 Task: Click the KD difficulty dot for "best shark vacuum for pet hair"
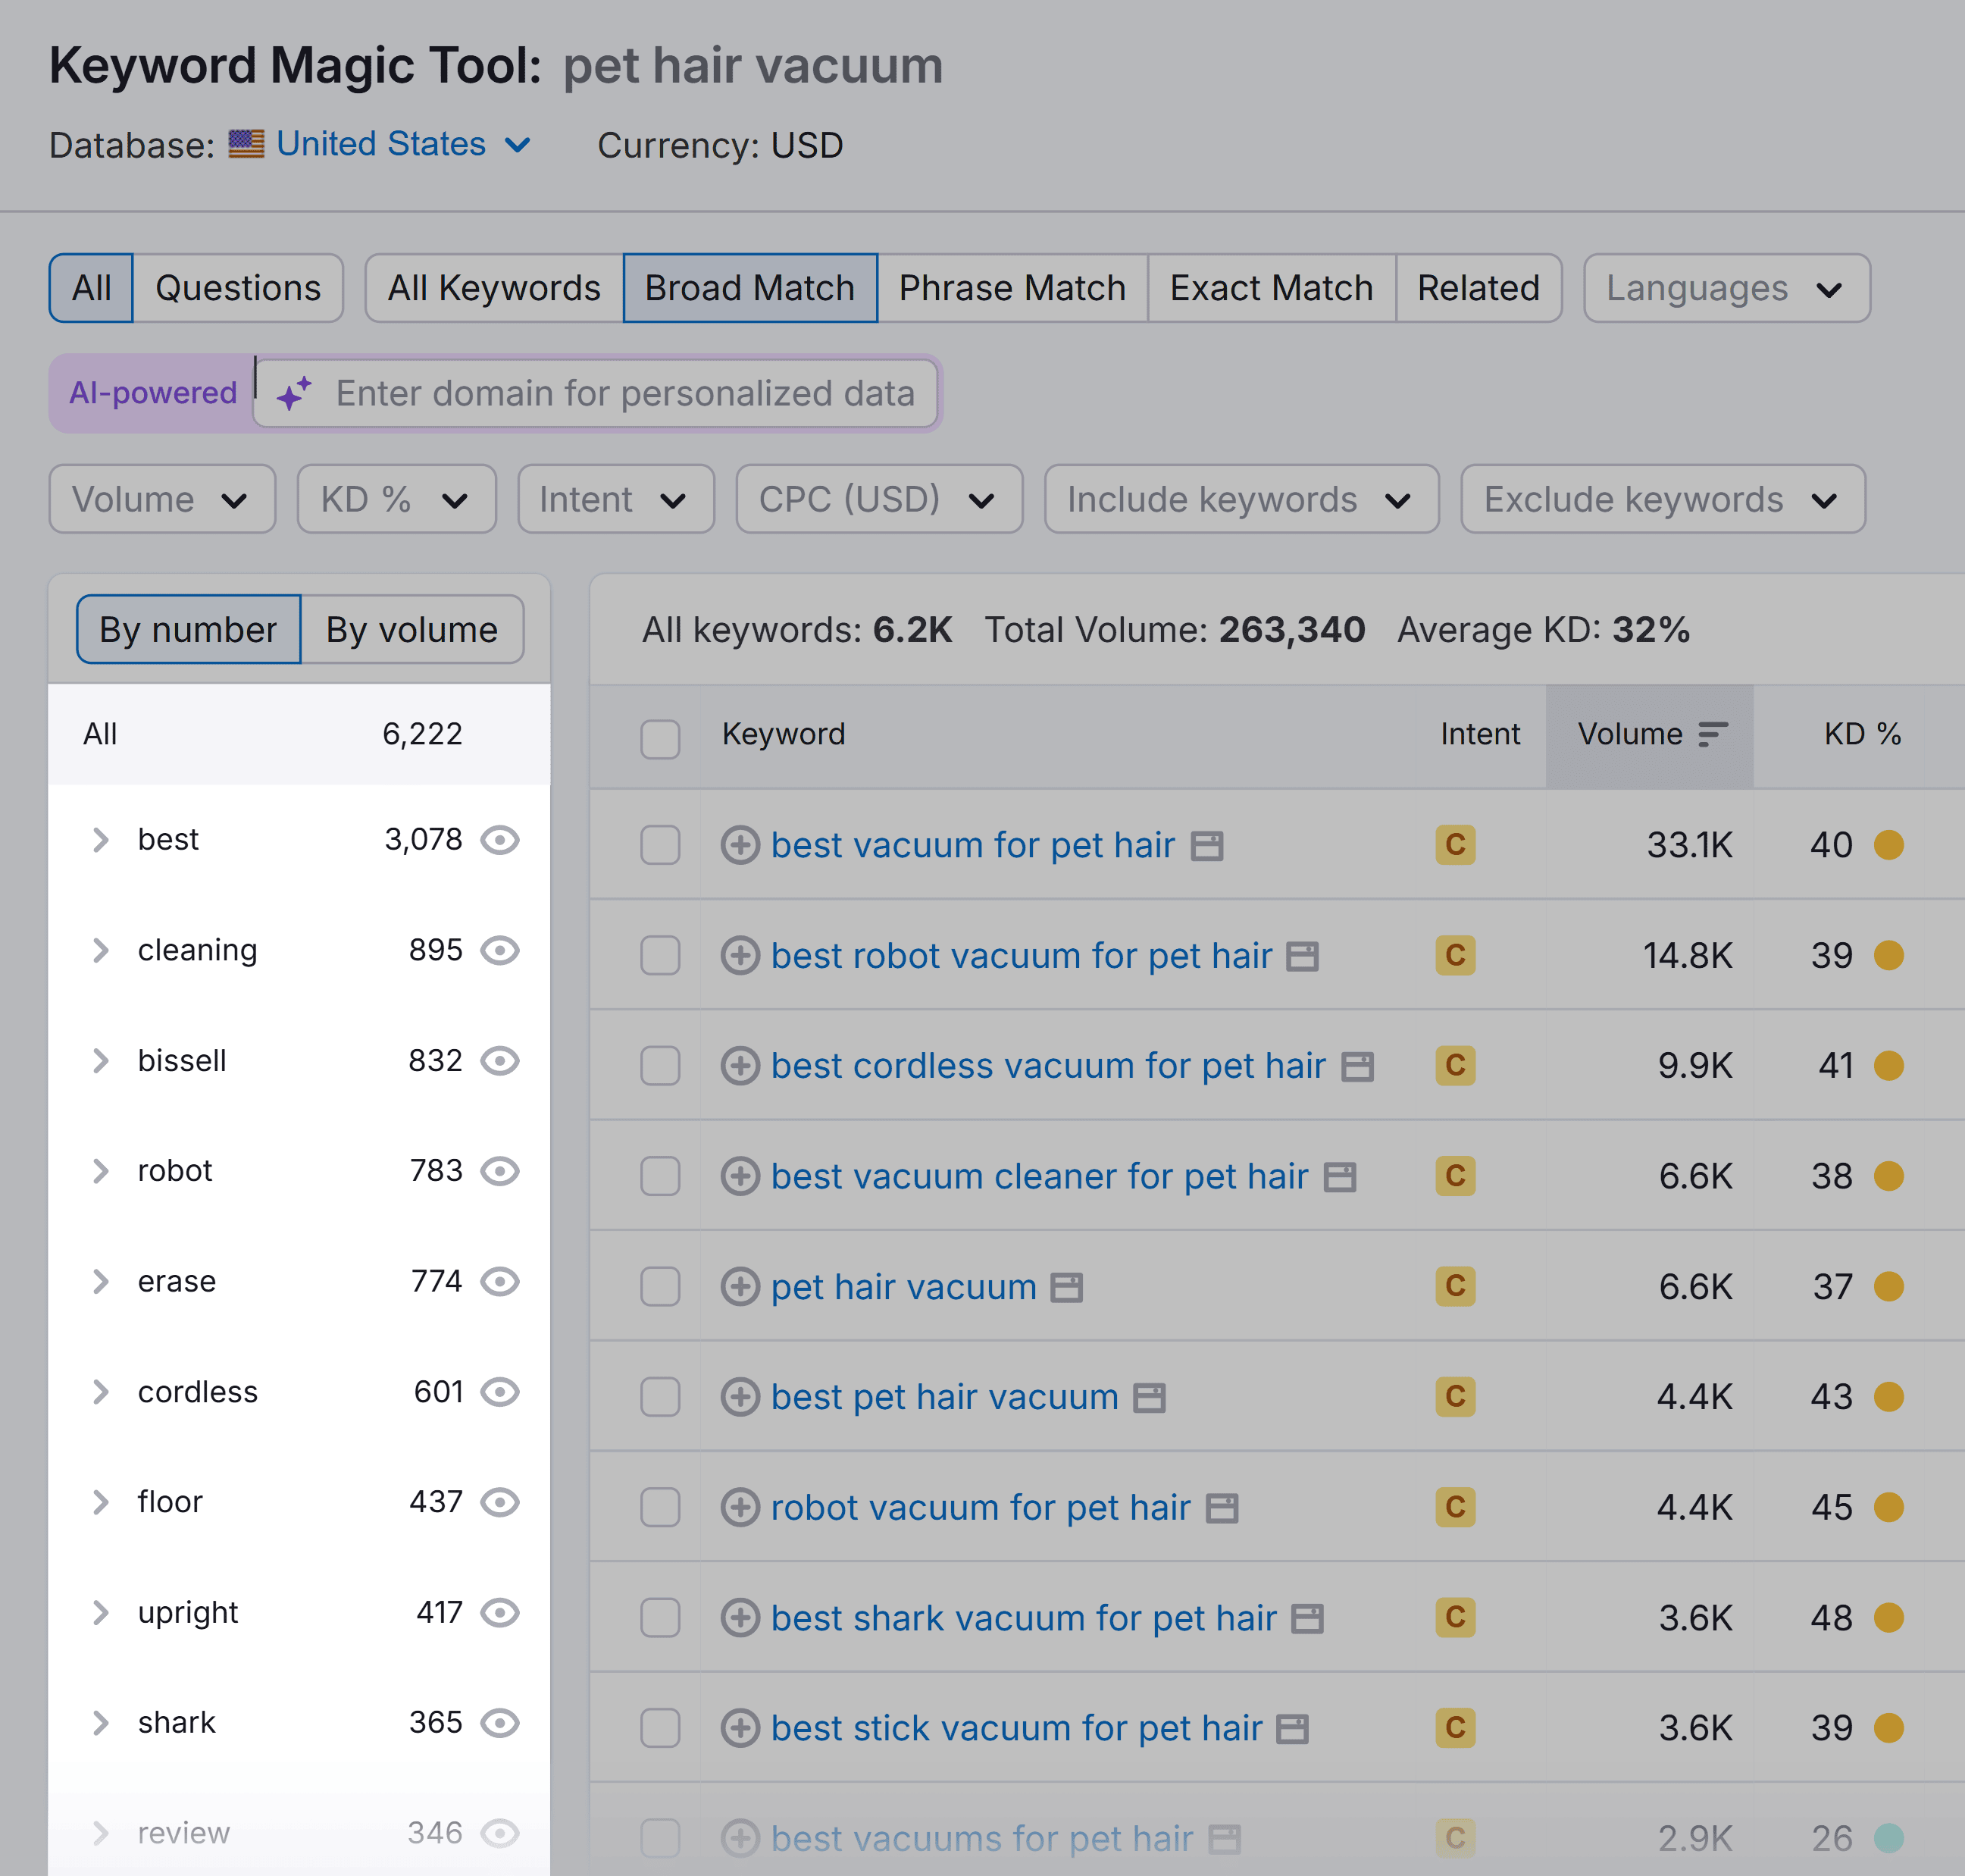1889,1617
